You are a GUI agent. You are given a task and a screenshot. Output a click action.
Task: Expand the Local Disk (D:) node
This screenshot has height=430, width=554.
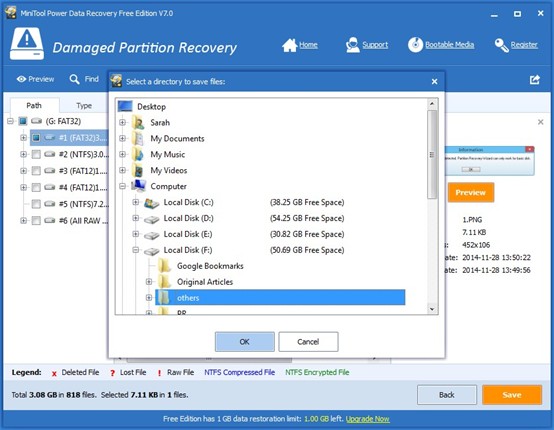point(136,218)
